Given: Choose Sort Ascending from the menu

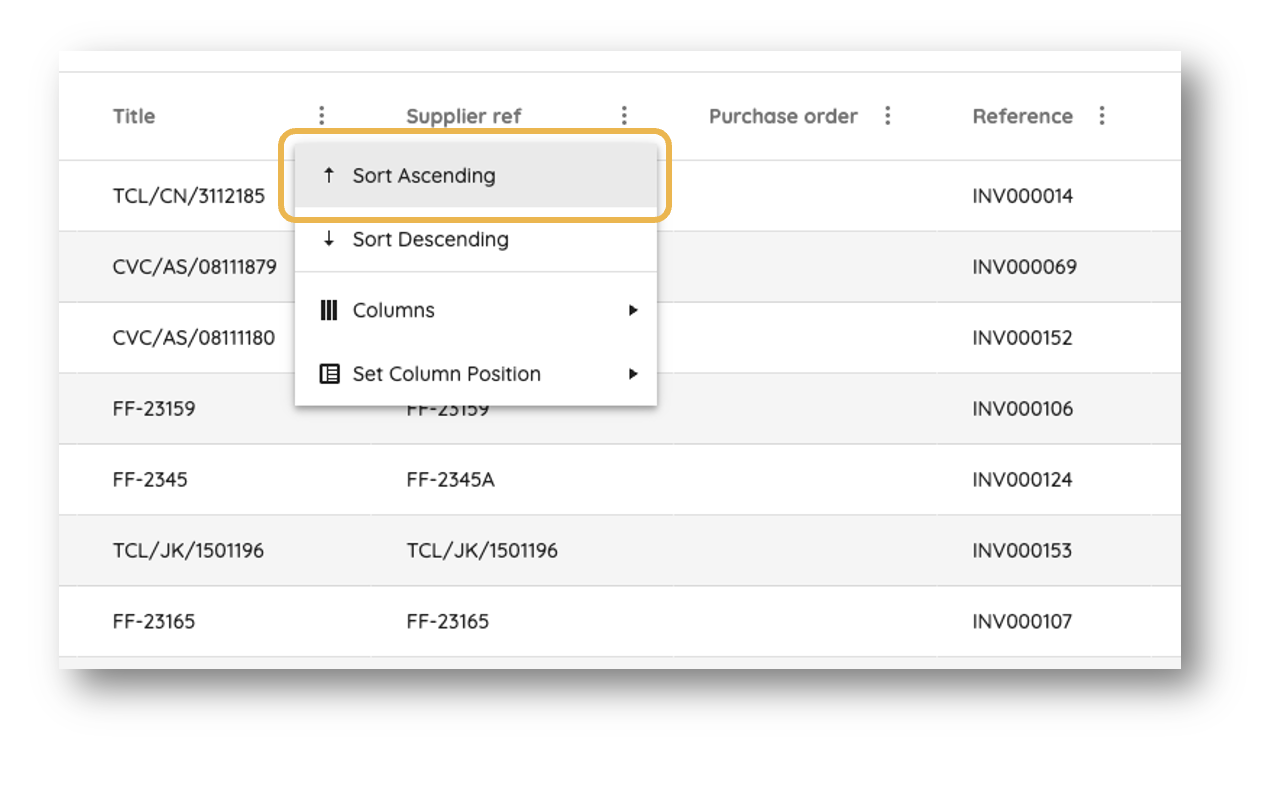Looking at the screenshot, I should pos(476,176).
